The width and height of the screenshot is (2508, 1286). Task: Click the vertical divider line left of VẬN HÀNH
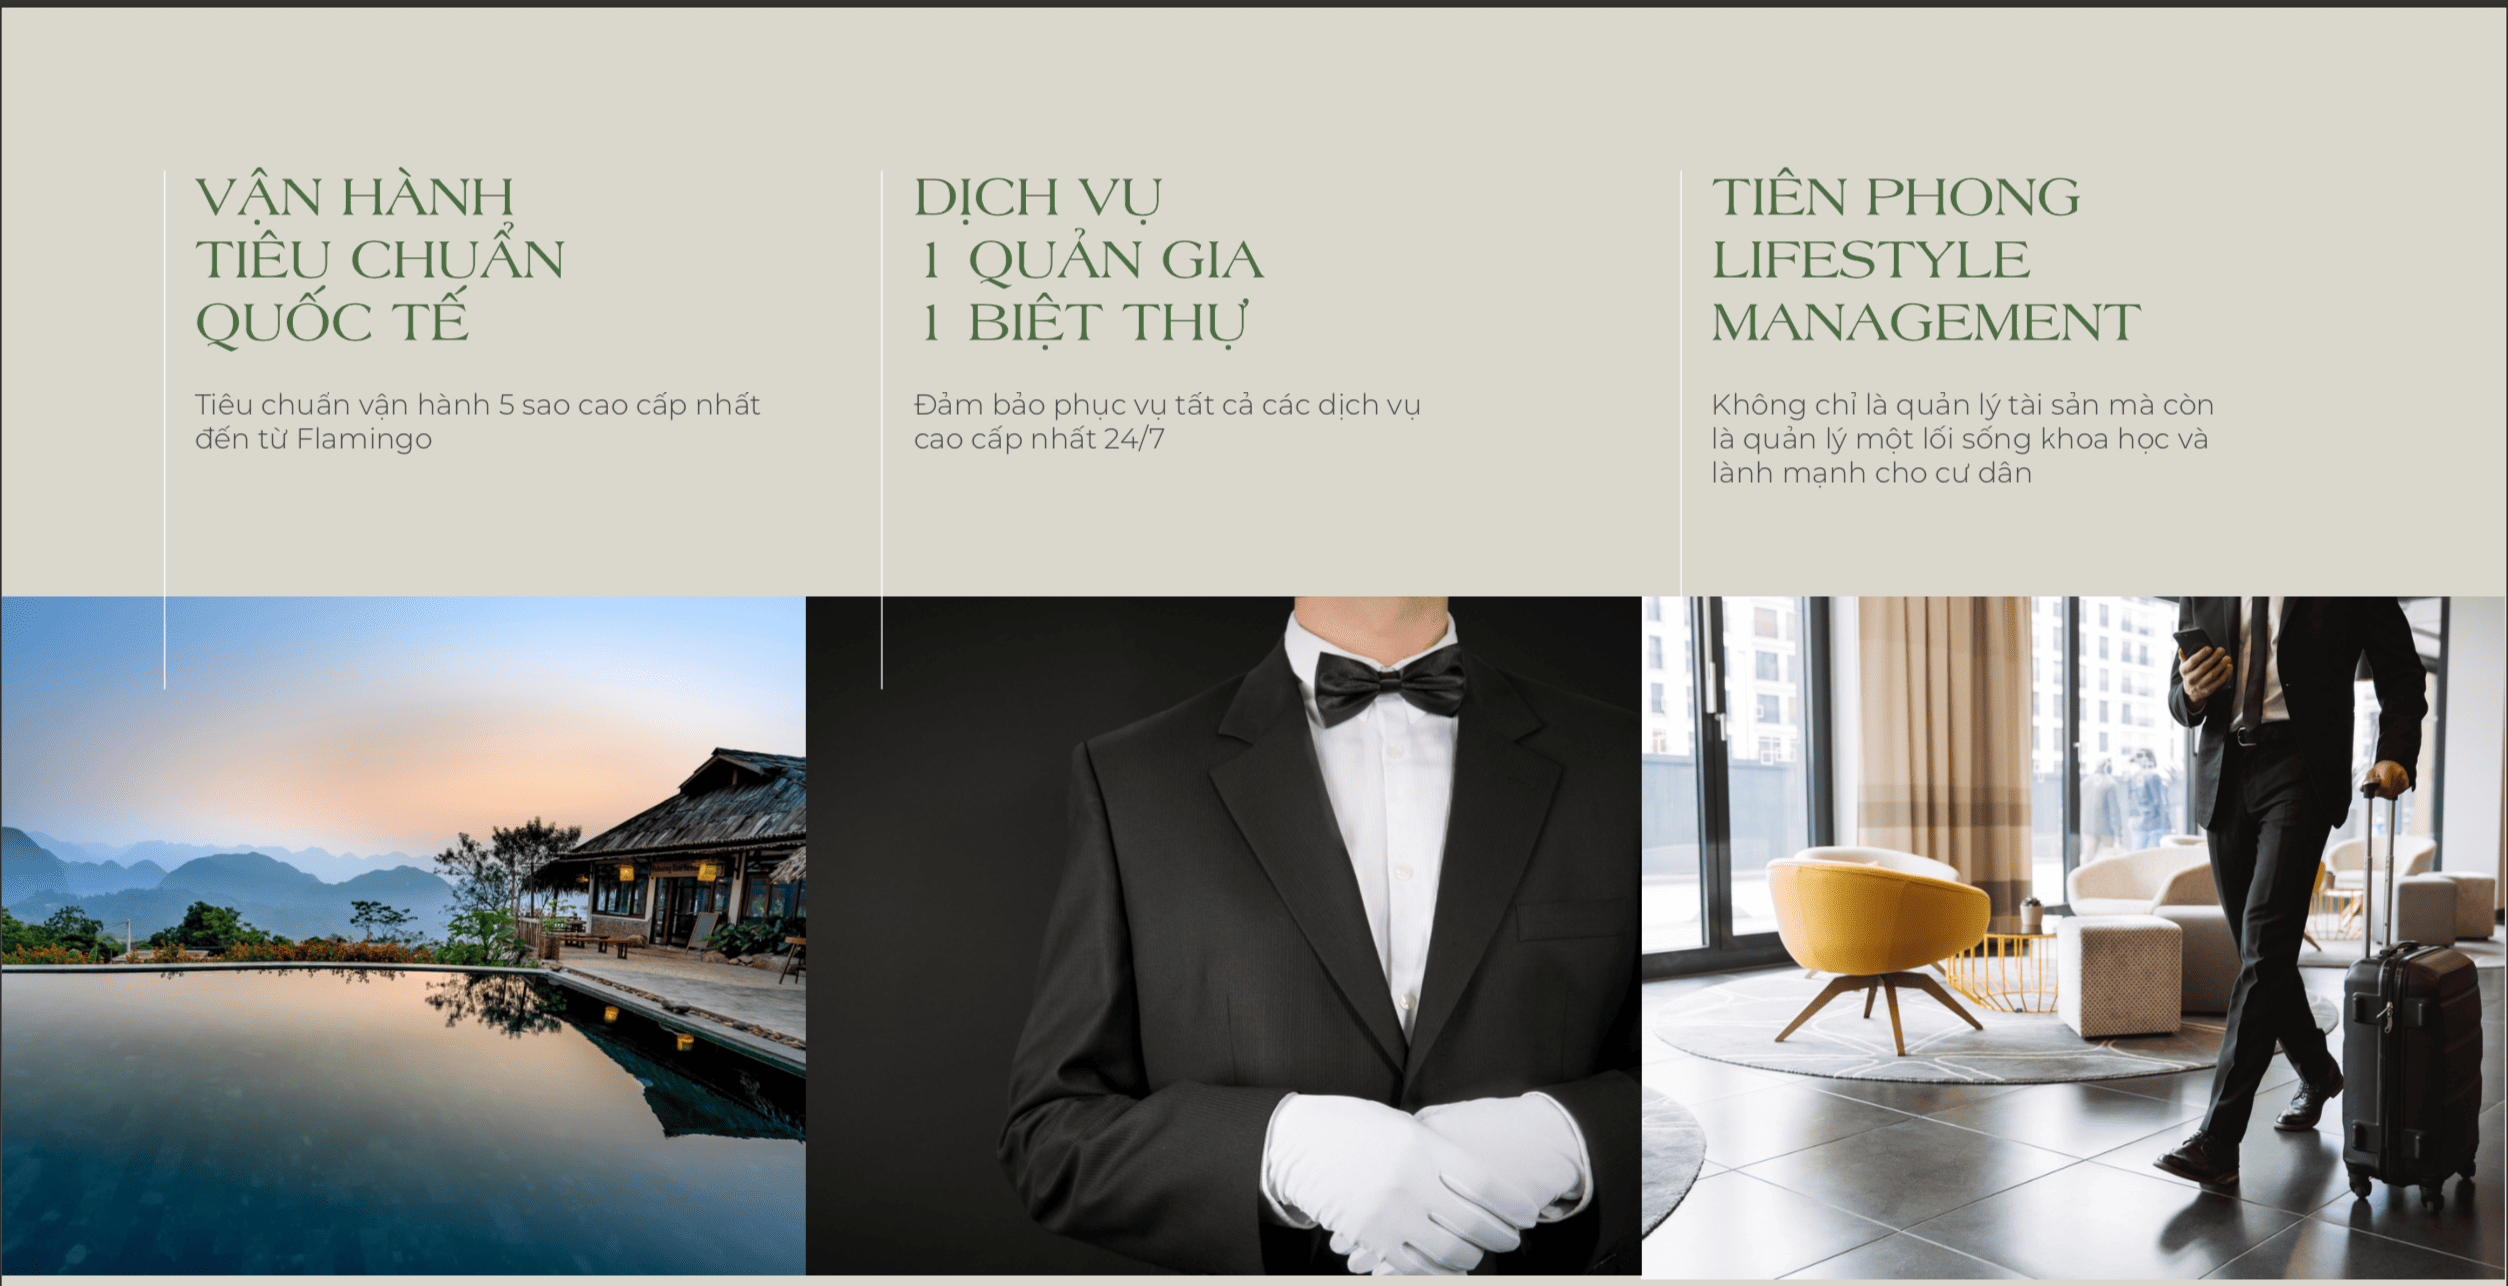[x=165, y=430]
